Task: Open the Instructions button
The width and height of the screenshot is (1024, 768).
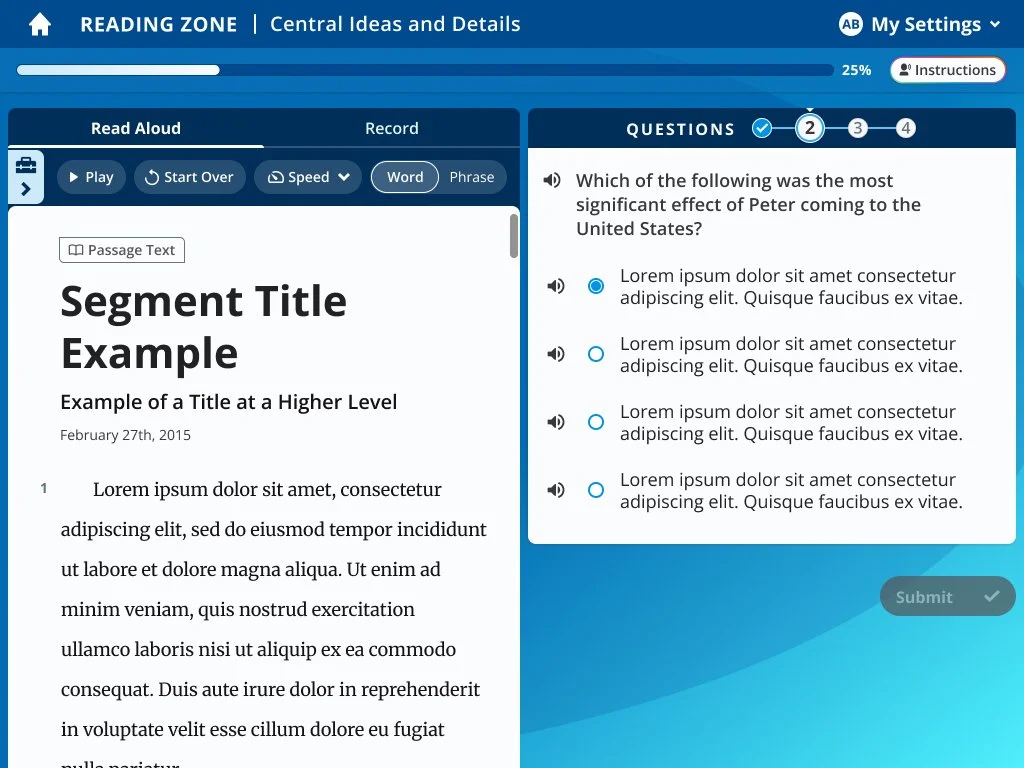Action: pyautogui.click(x=948, y=70)
